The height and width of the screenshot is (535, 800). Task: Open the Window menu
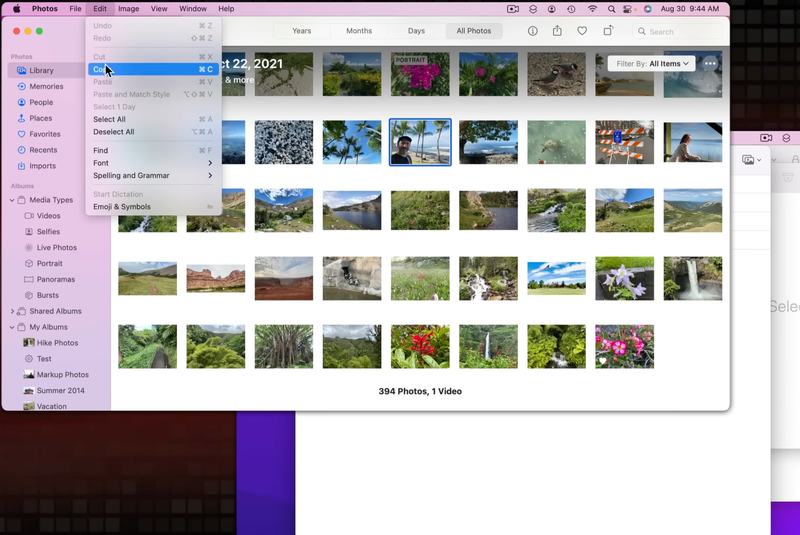coord(193,9)
